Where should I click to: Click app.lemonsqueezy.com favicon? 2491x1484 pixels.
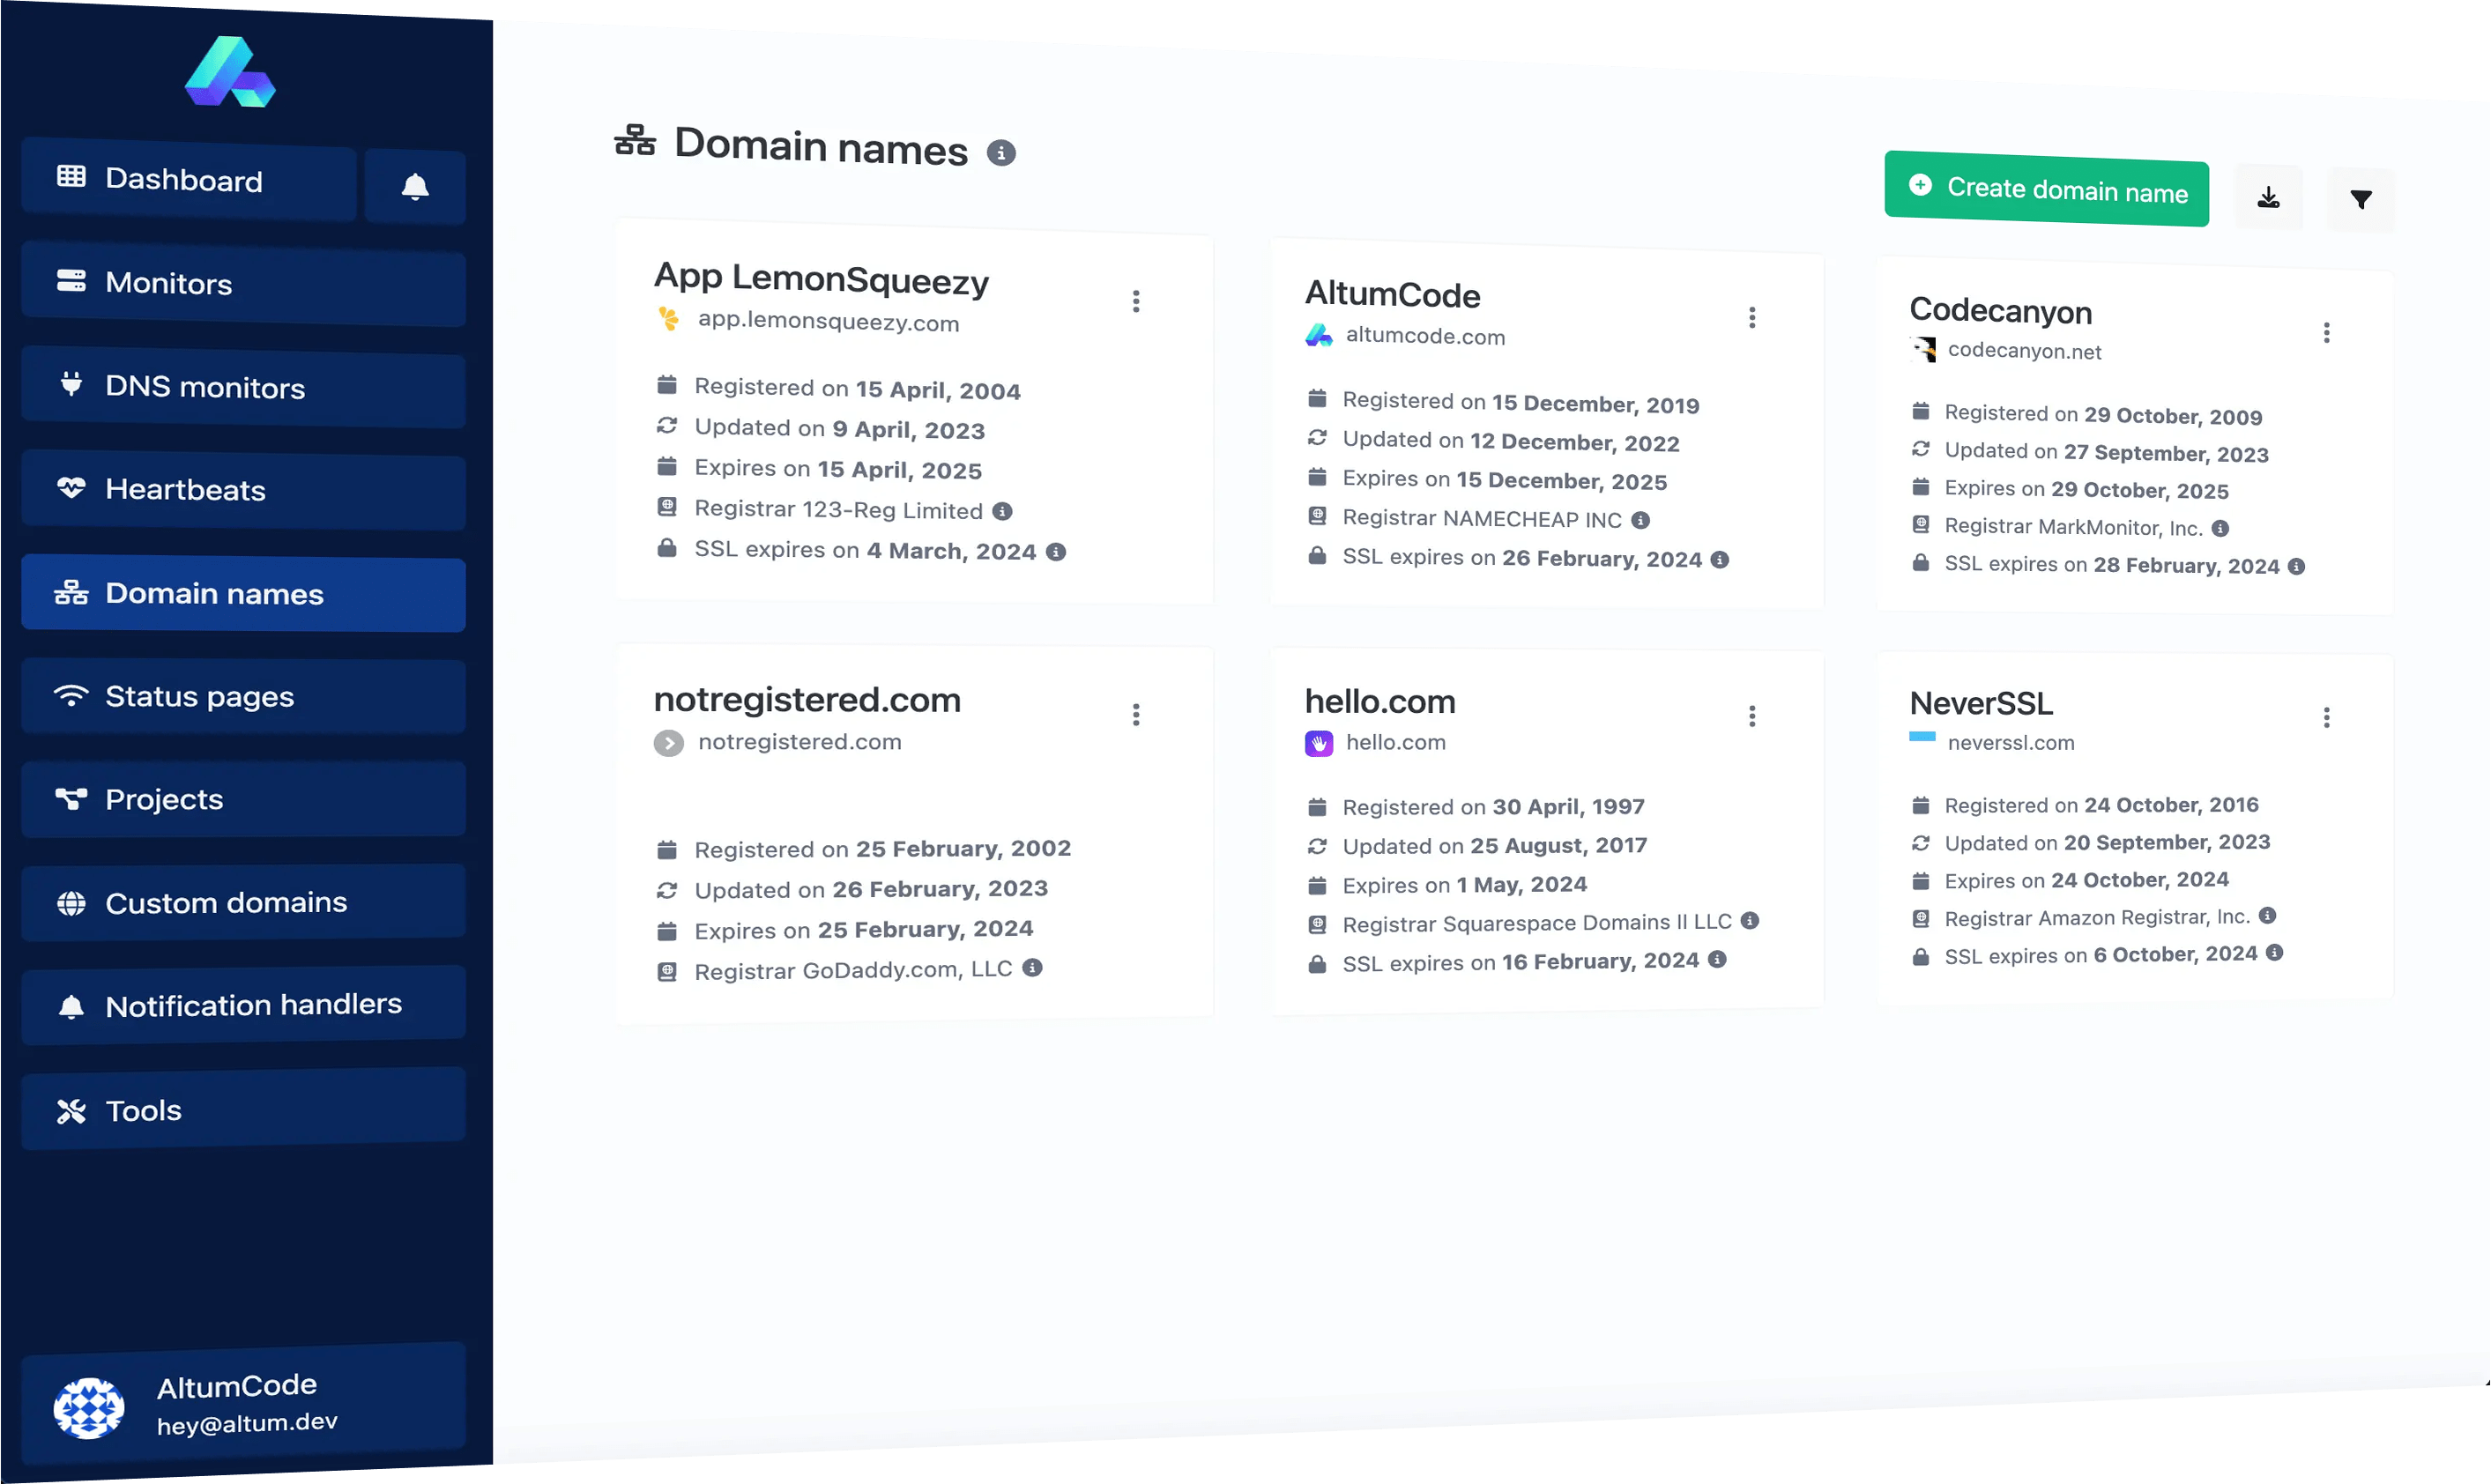pos(668,319)
